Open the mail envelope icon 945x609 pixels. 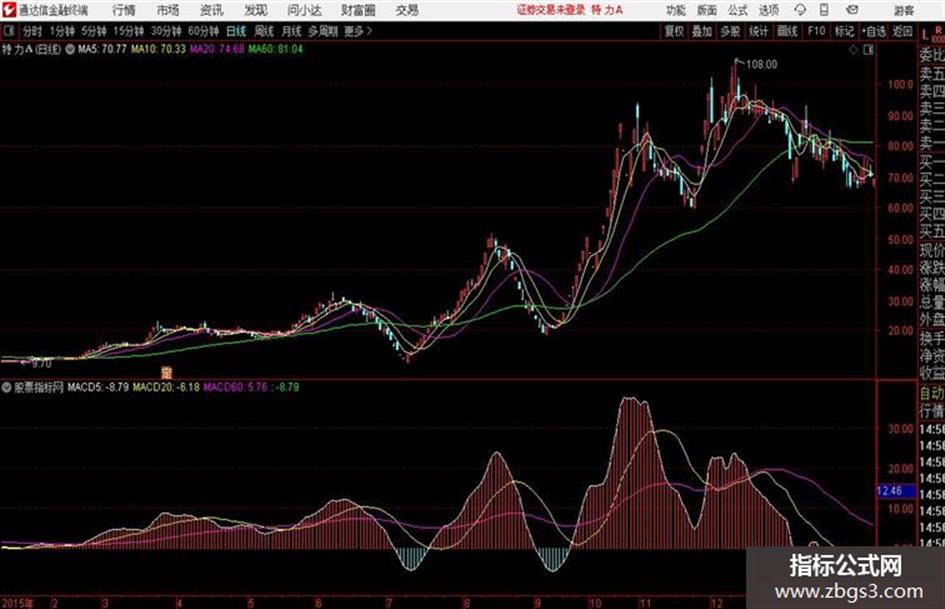coord(852,10)
